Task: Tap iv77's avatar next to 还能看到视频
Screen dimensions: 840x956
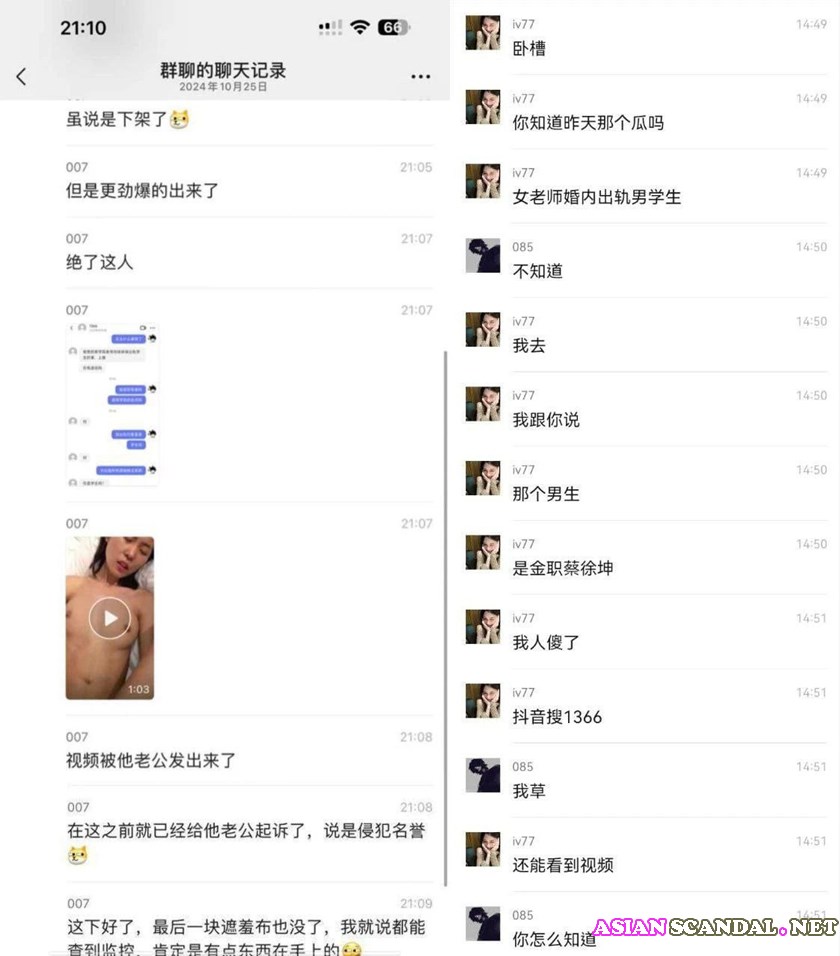Action: (483, 849)
